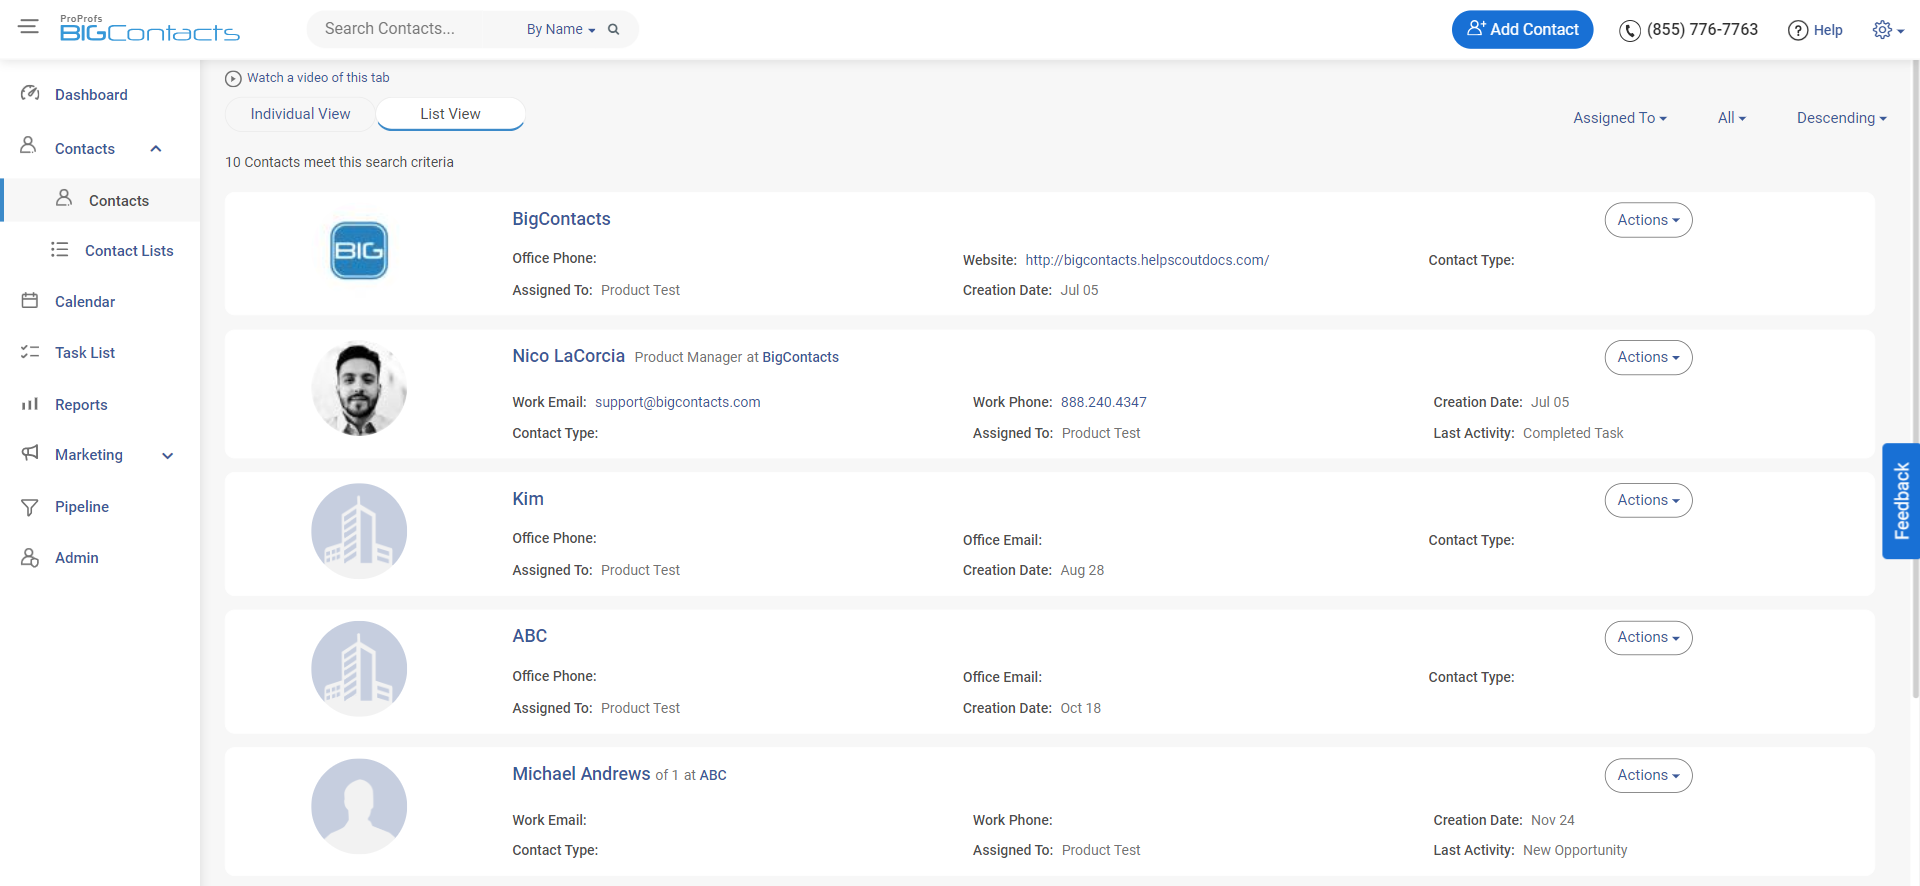Click the search magnifier icon
This screenshot has width=1920, height=886.
[x=614, y=29]
